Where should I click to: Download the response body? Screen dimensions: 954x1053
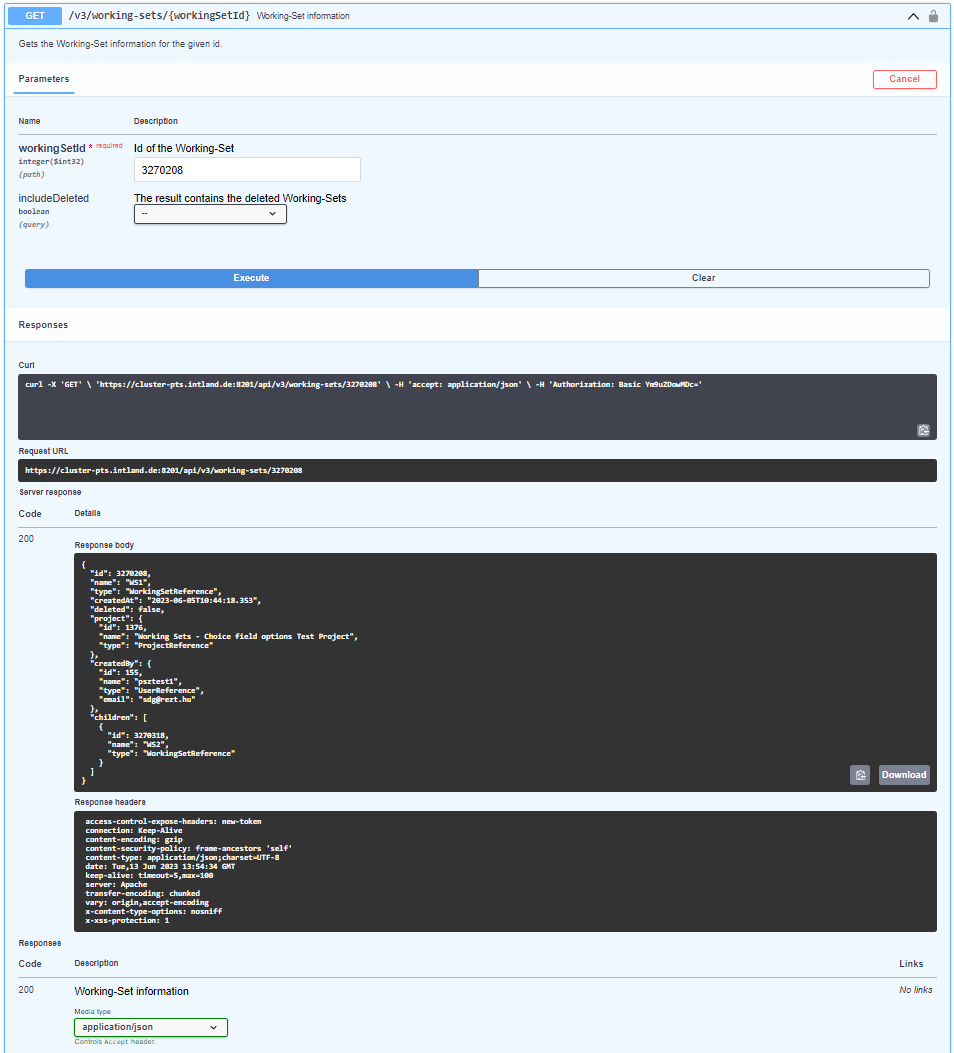[x=904, y=775]
